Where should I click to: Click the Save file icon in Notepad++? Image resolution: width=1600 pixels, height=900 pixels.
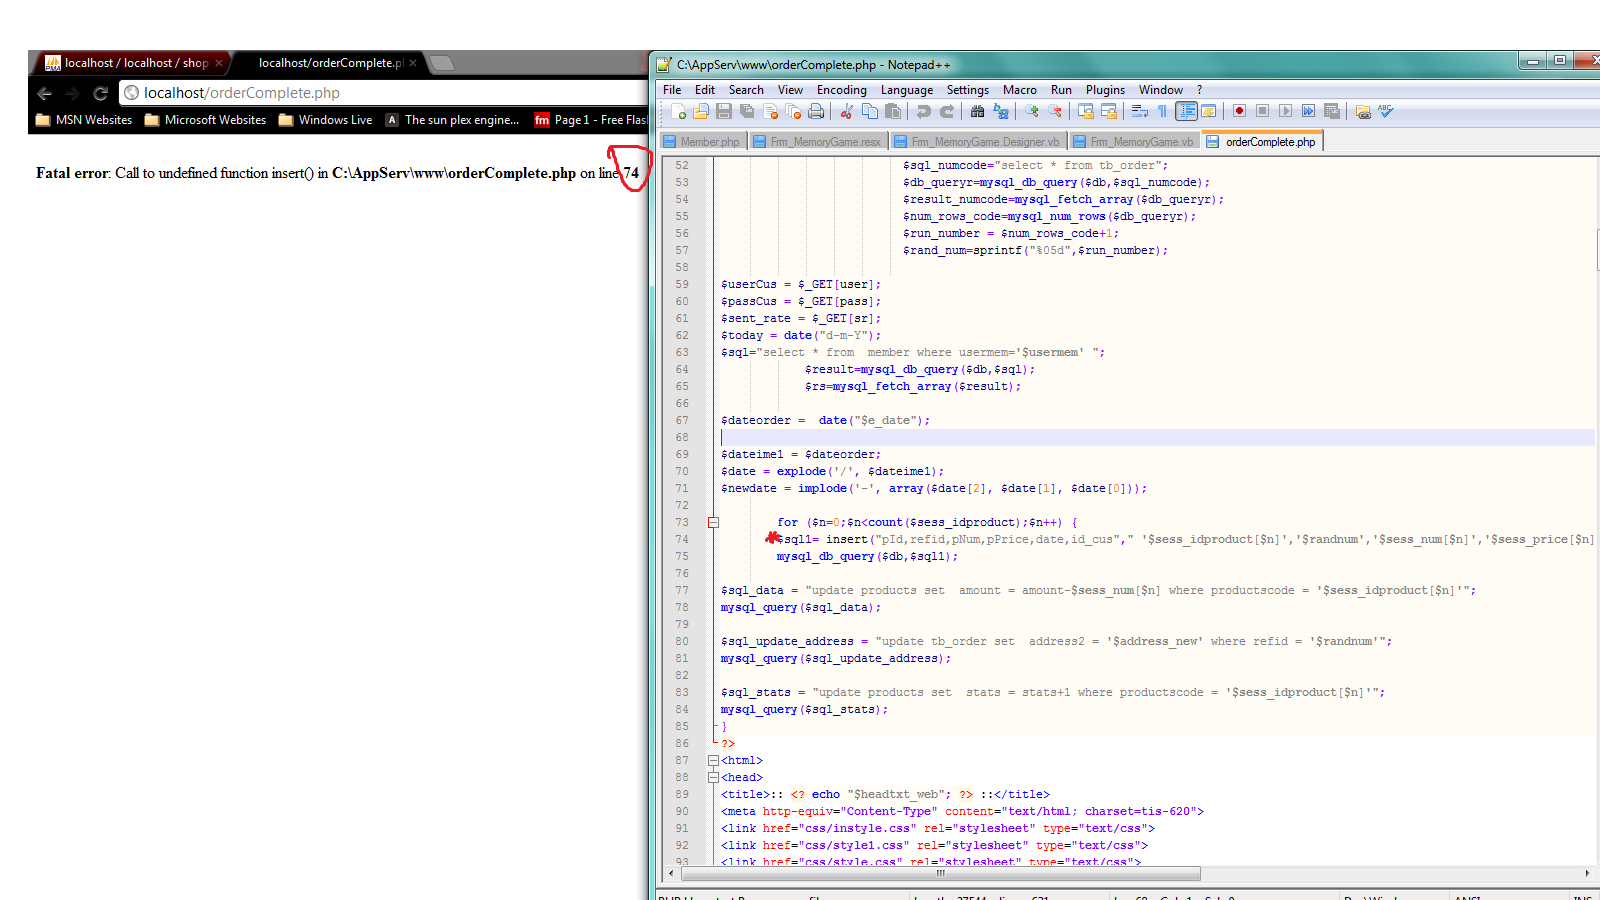[724, 111]
